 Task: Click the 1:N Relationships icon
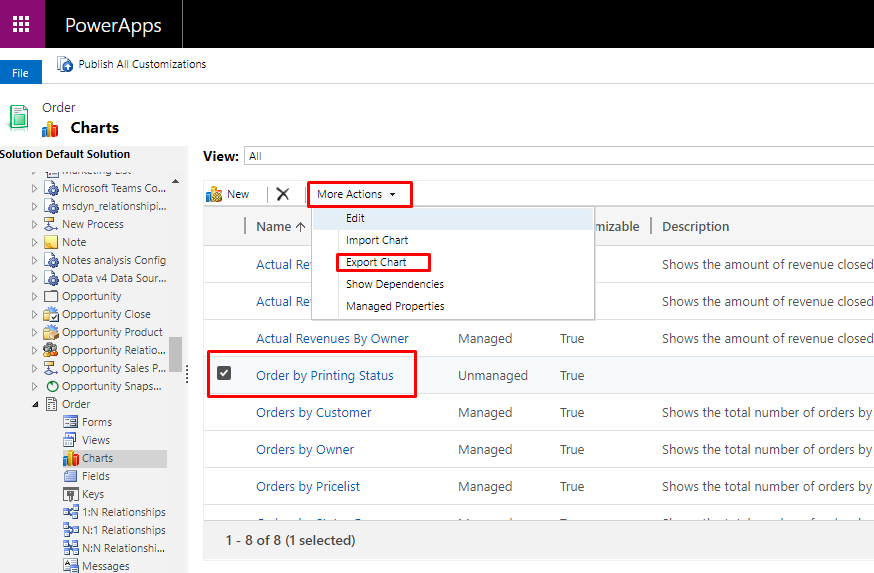tap(71, 512)
